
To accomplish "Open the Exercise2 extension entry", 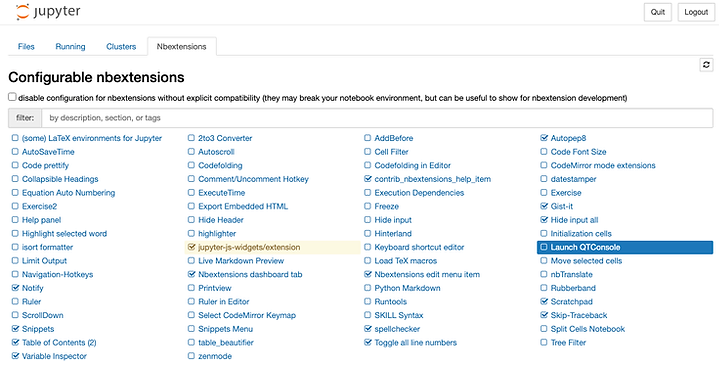I will (x=39, y=206).
